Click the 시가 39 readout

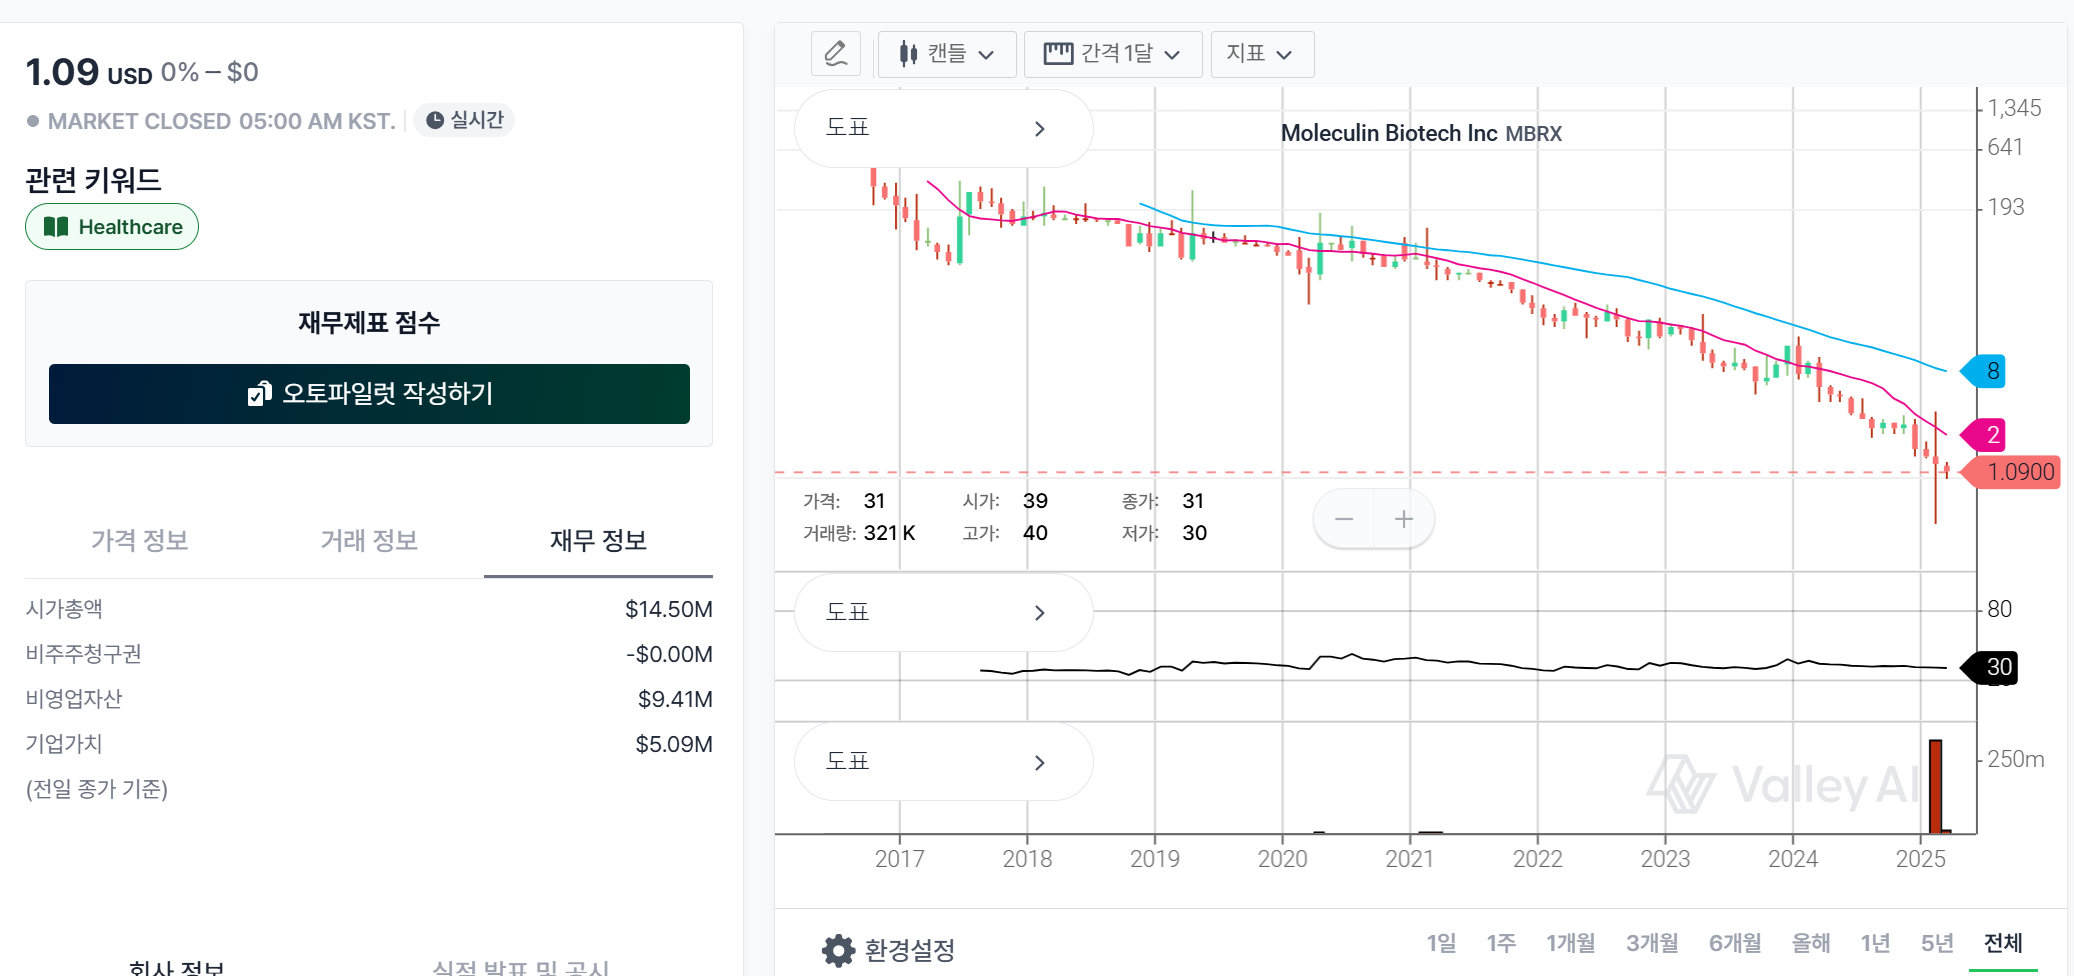coord(1005,501)
